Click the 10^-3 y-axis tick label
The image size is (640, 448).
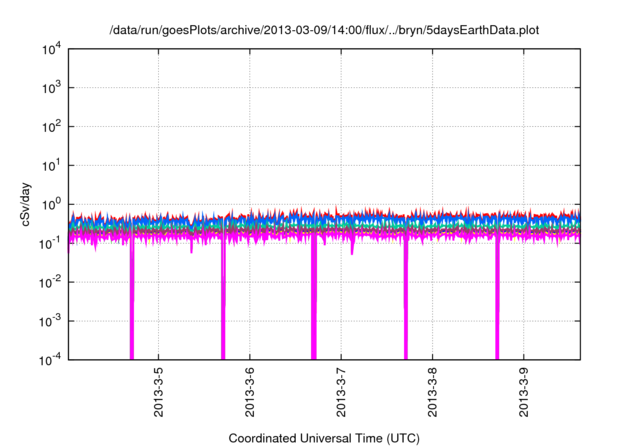click(50, 322)
